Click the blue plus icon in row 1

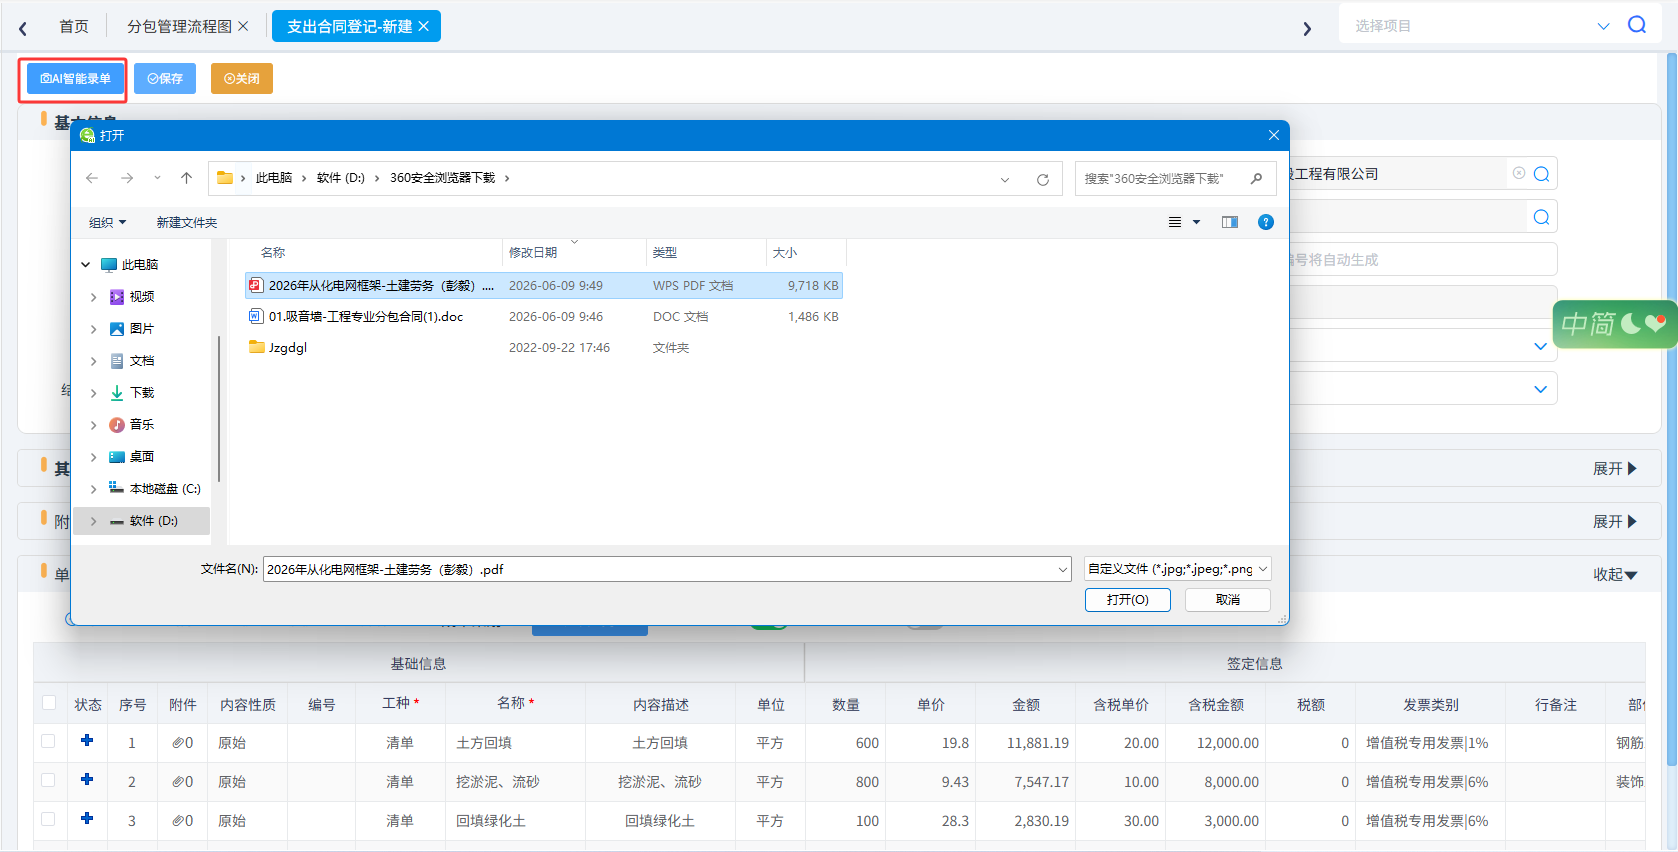click(x=87, y=741)
